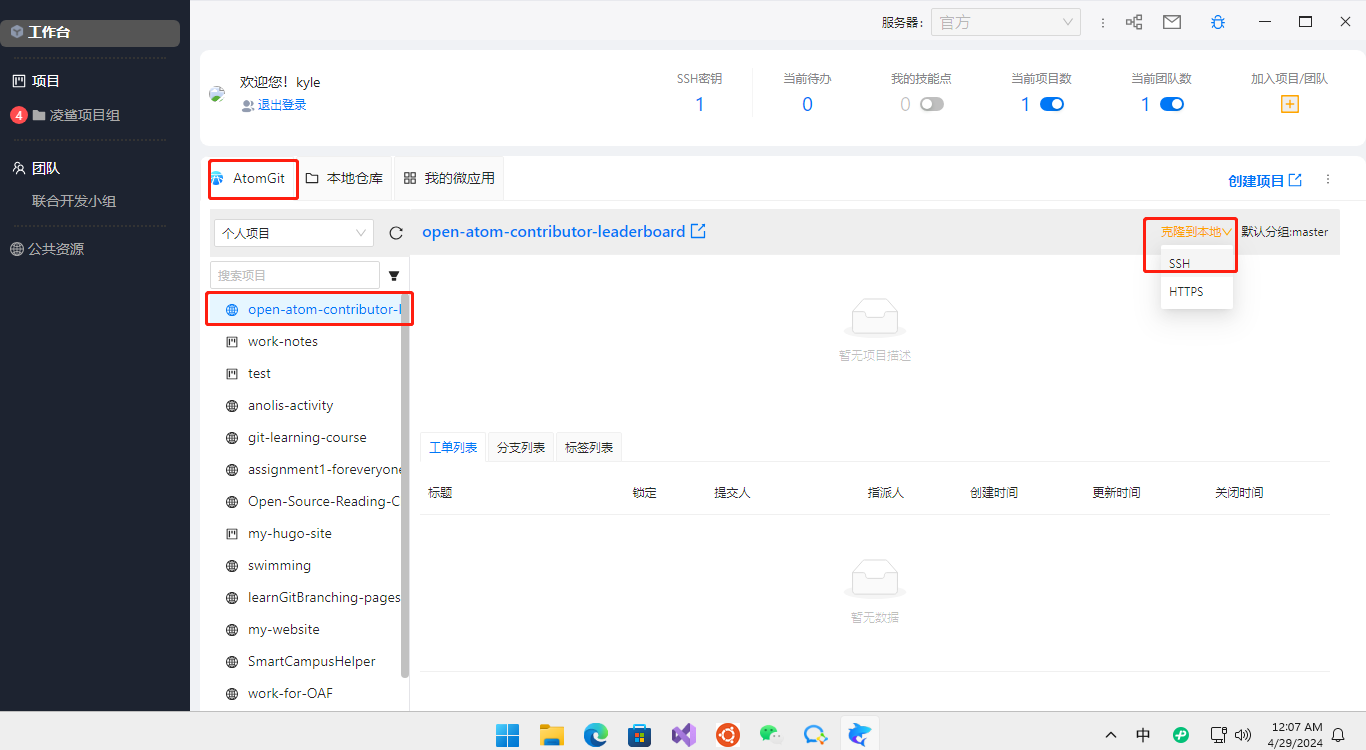The width and height of the screenshot is (1366, 750).
Task: Toggle the 当前项目数 switch
Action: (x=1052, y=104)
